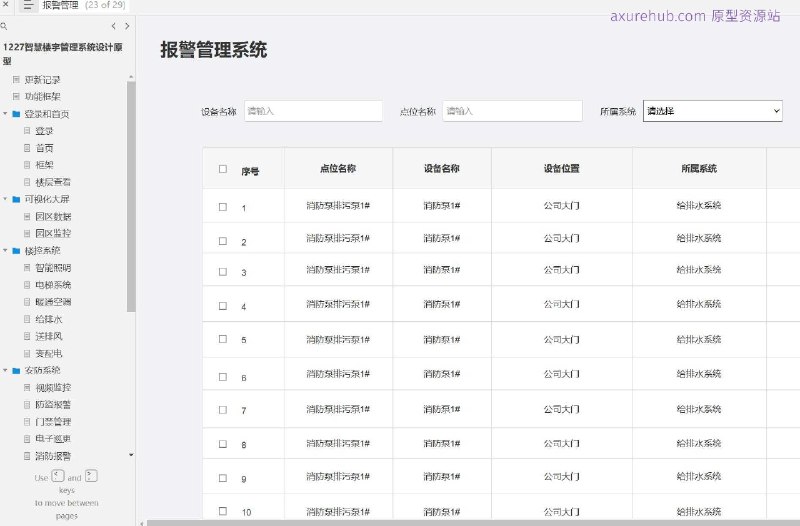Image resolution: width=800 pixels, height=526 pixels.
Task: Click the page icon beside 防盗报警
Action: click(x=27, y=405)
